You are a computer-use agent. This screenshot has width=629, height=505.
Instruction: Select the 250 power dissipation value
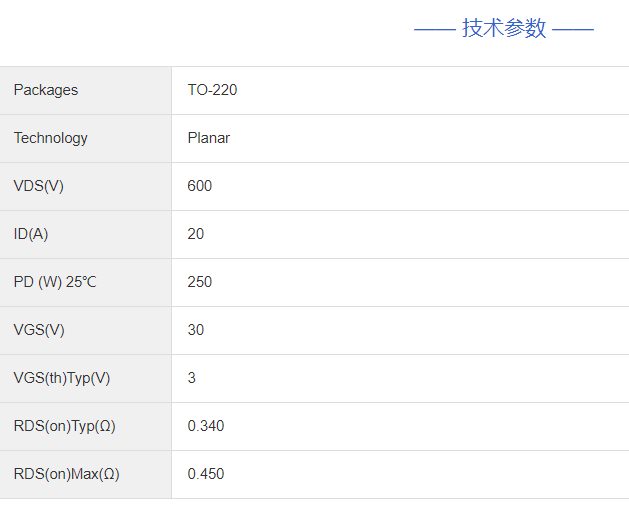coord(200,282)
